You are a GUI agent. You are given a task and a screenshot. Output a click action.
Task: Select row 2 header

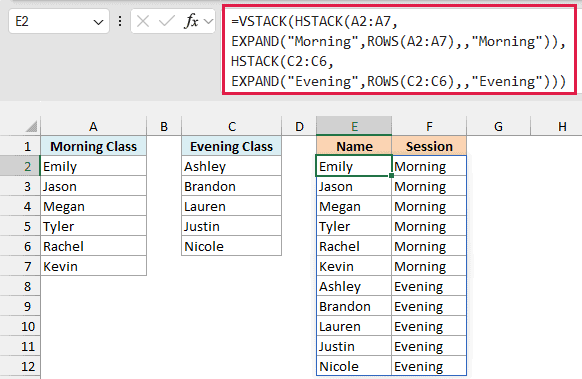(x=20, y=166)
